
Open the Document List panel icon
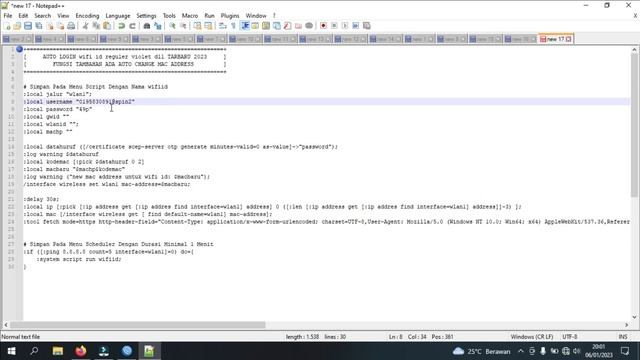pyautogui.click(x=277, y=26)
